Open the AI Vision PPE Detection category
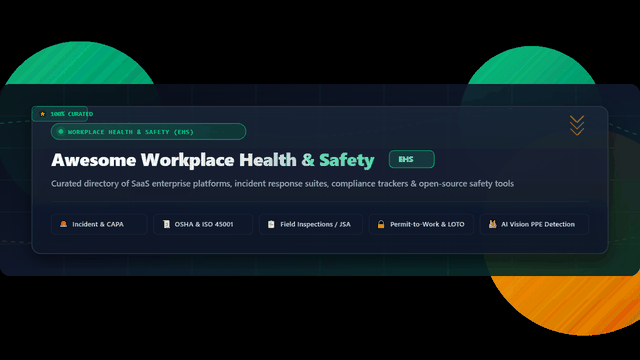This screenshot has width=640, height=360. pyautogui.click(x=534, y=224)
